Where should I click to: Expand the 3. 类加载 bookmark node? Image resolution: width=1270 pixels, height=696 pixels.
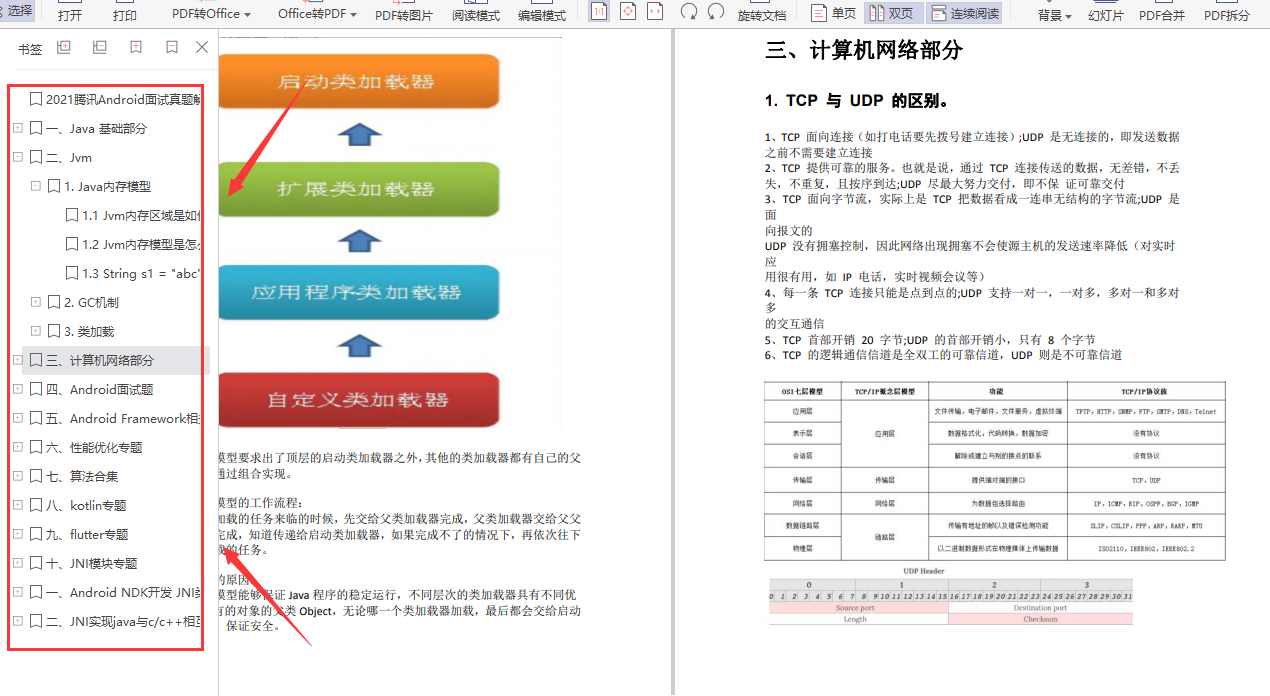click(x=36, y=331)
